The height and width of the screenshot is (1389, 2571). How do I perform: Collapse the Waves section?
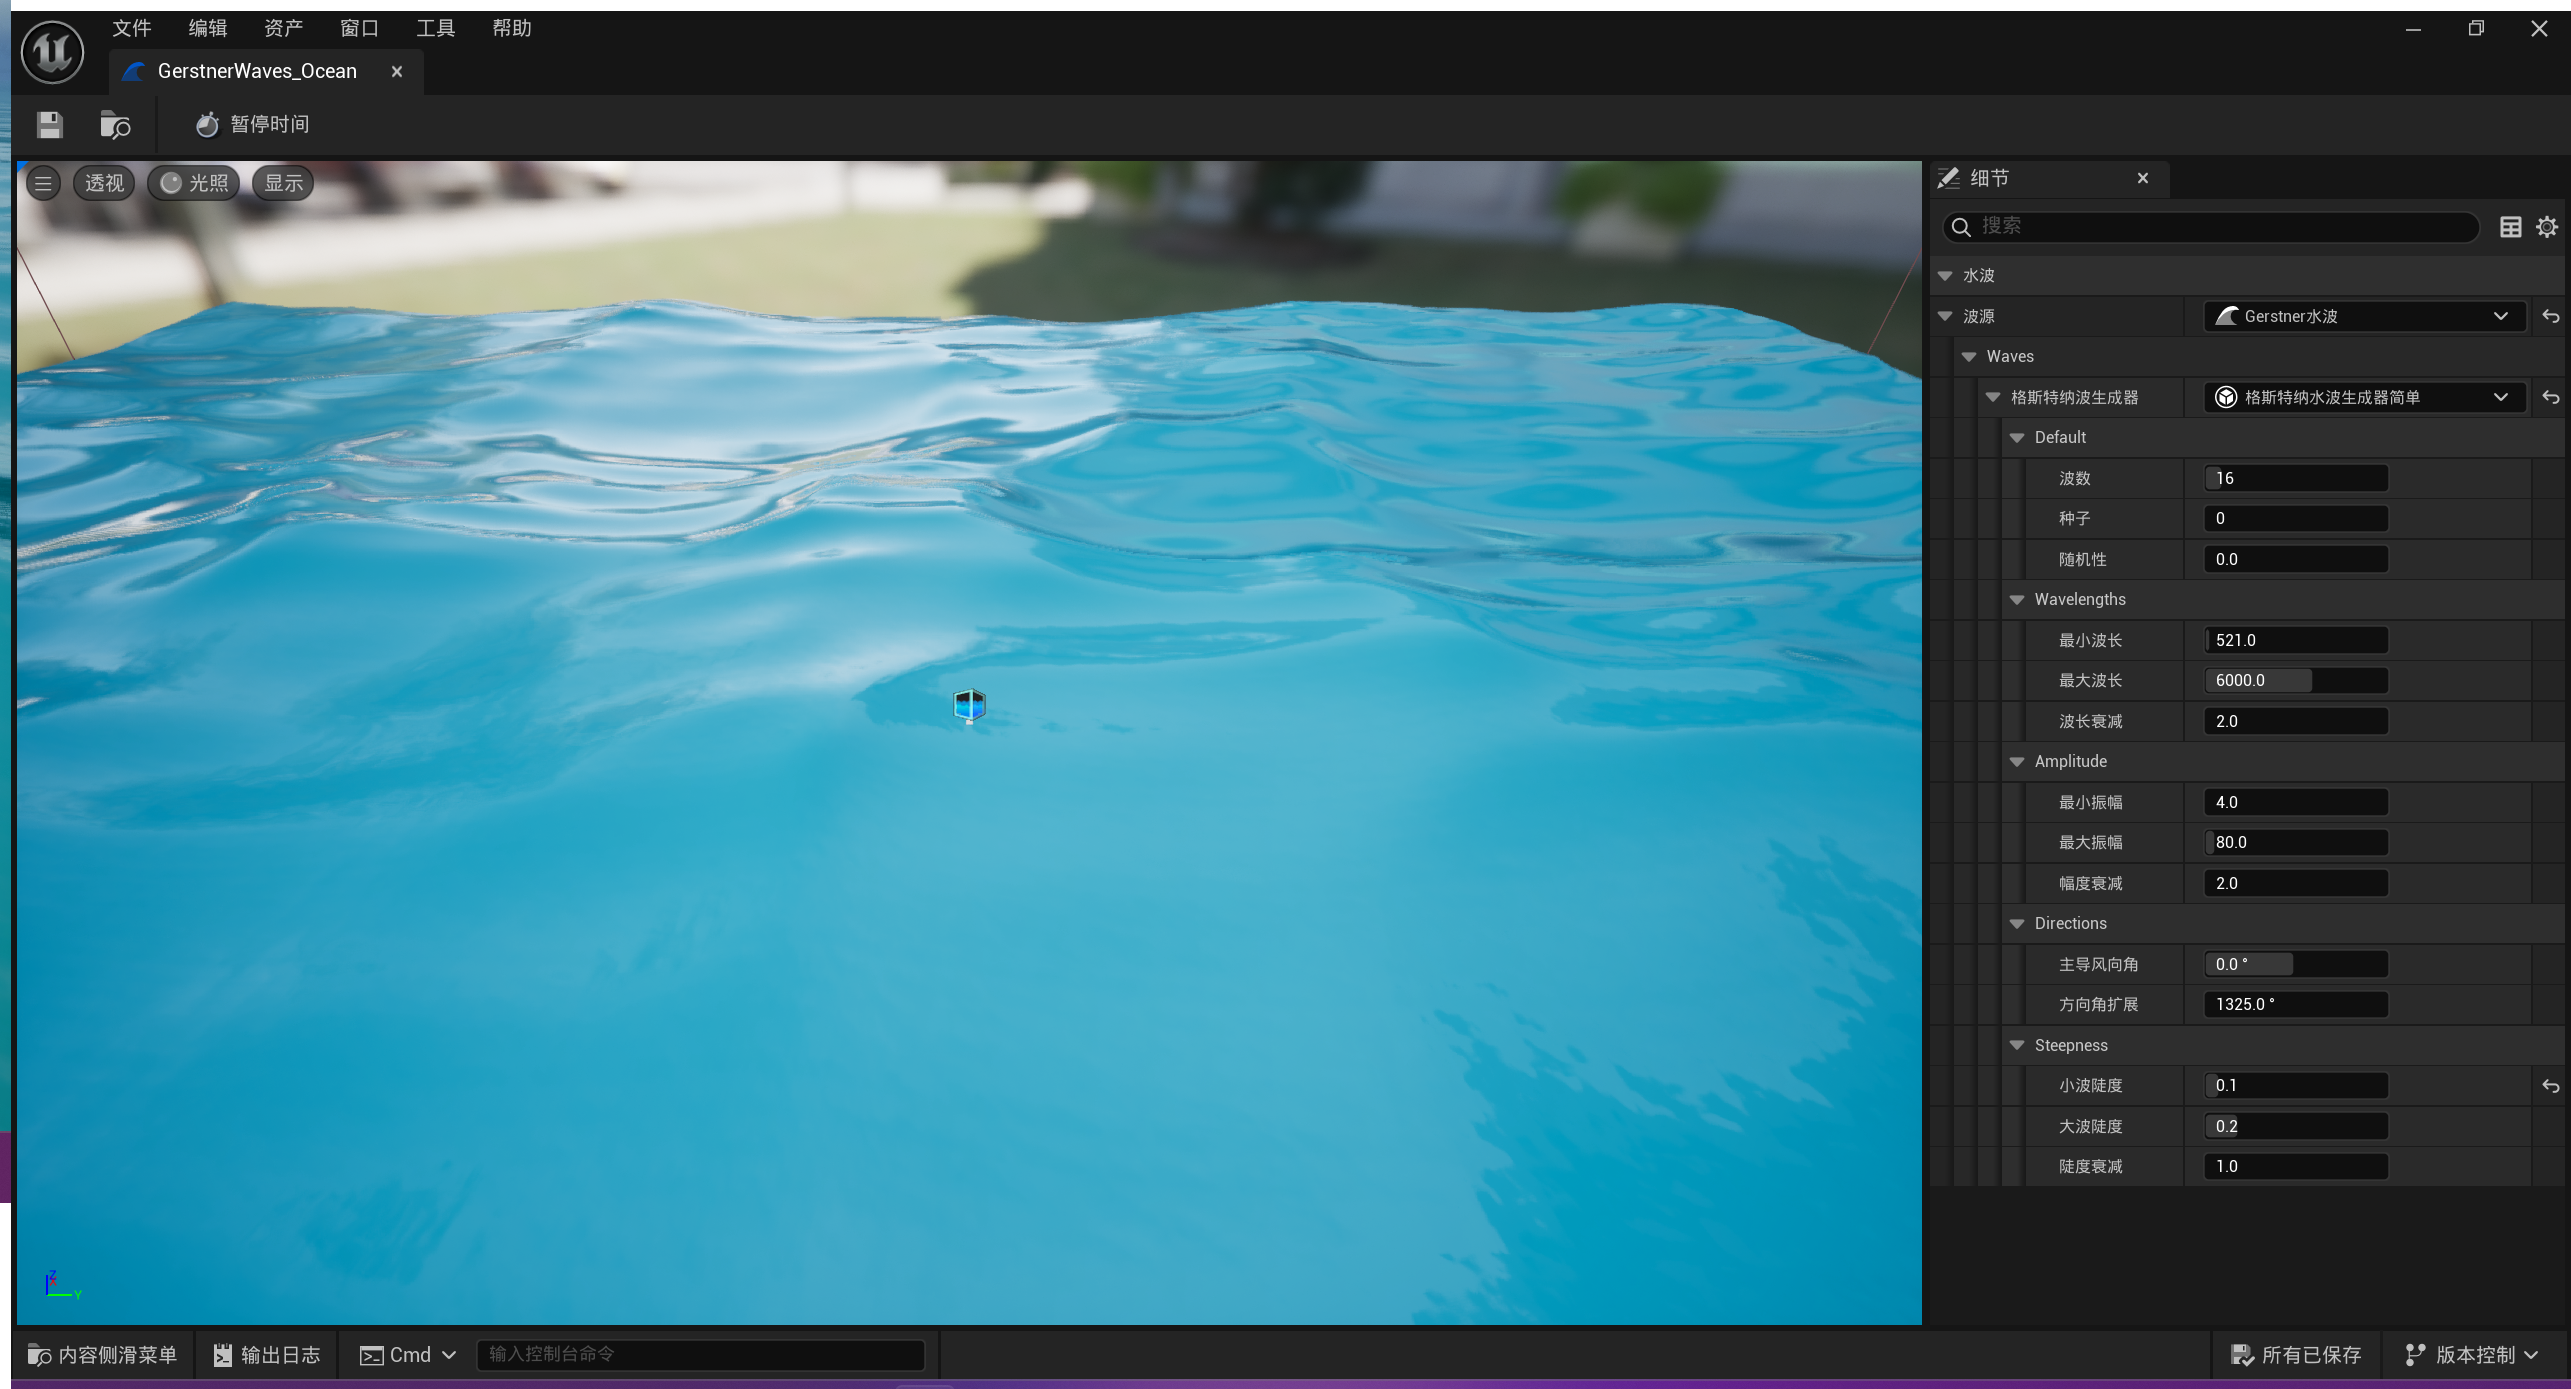coord(1969,357)
